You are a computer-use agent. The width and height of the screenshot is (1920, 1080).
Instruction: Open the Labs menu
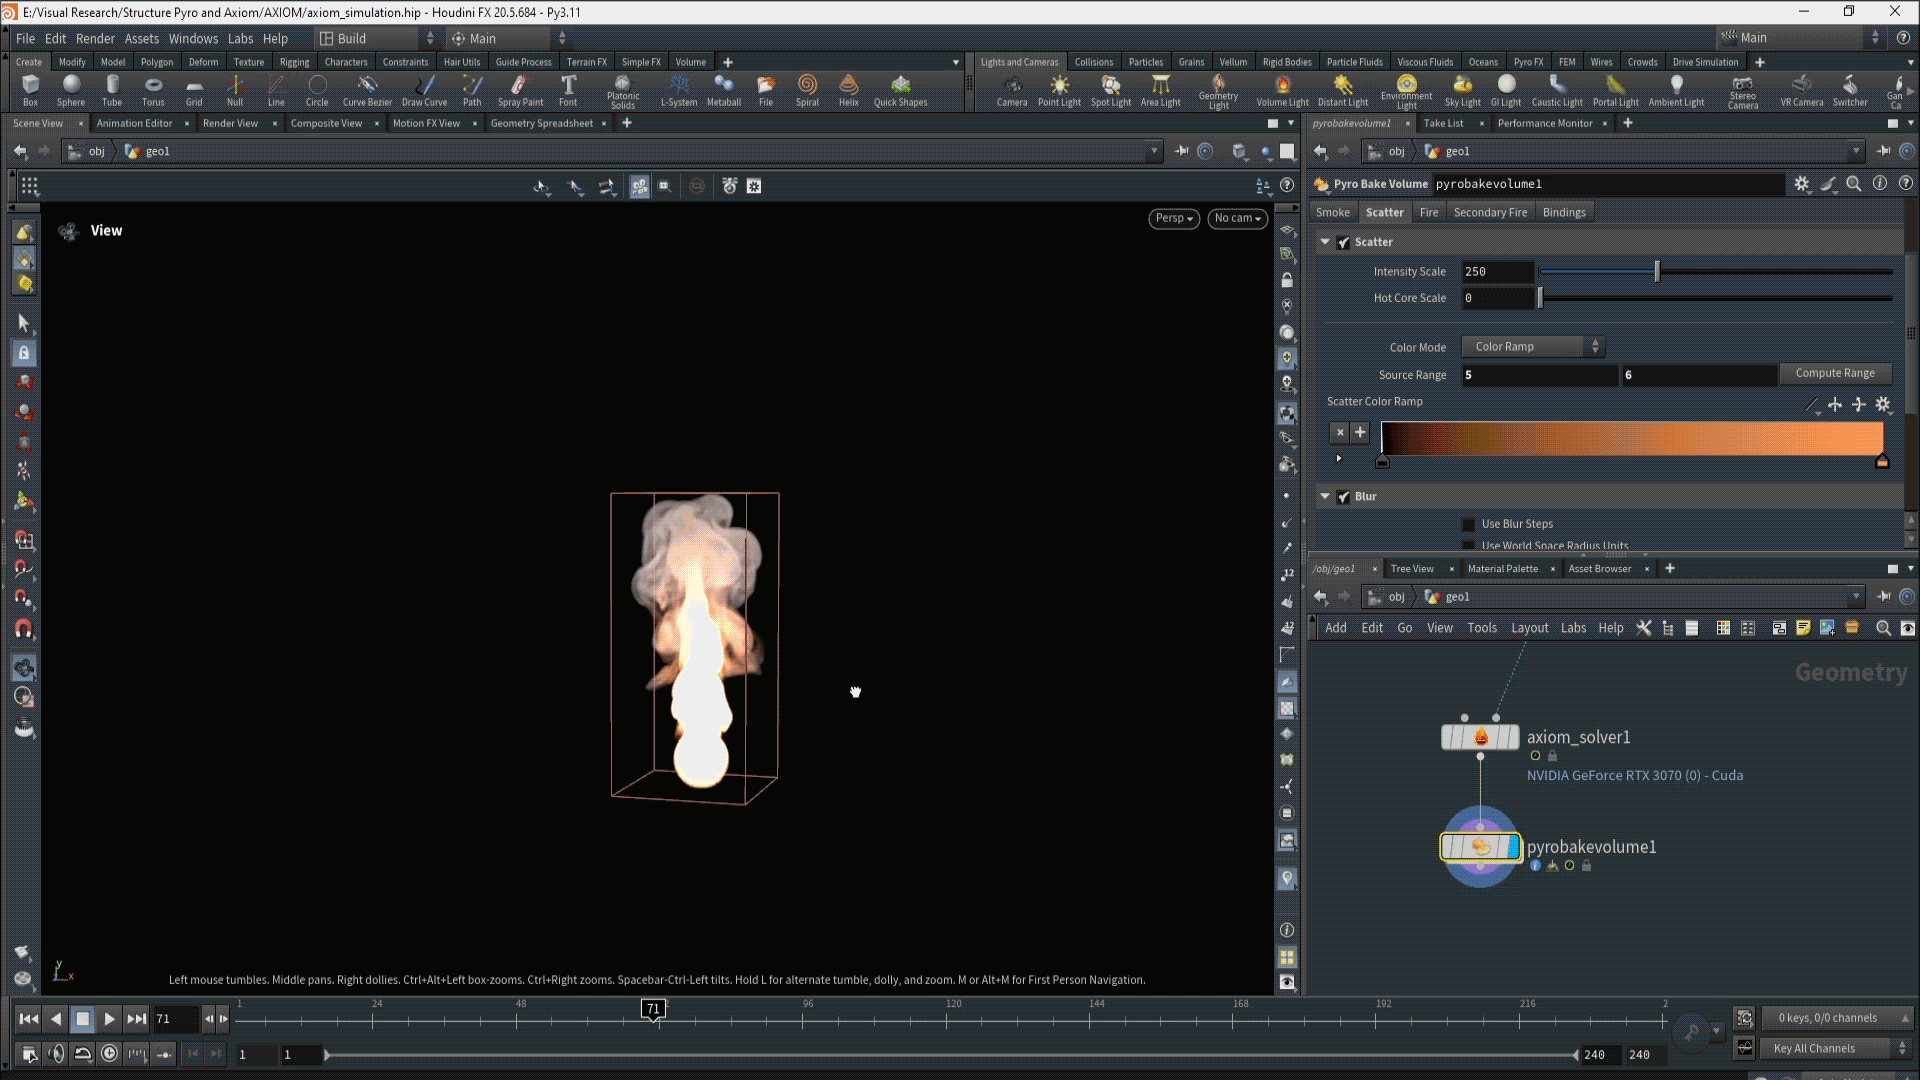pos(240,39)
